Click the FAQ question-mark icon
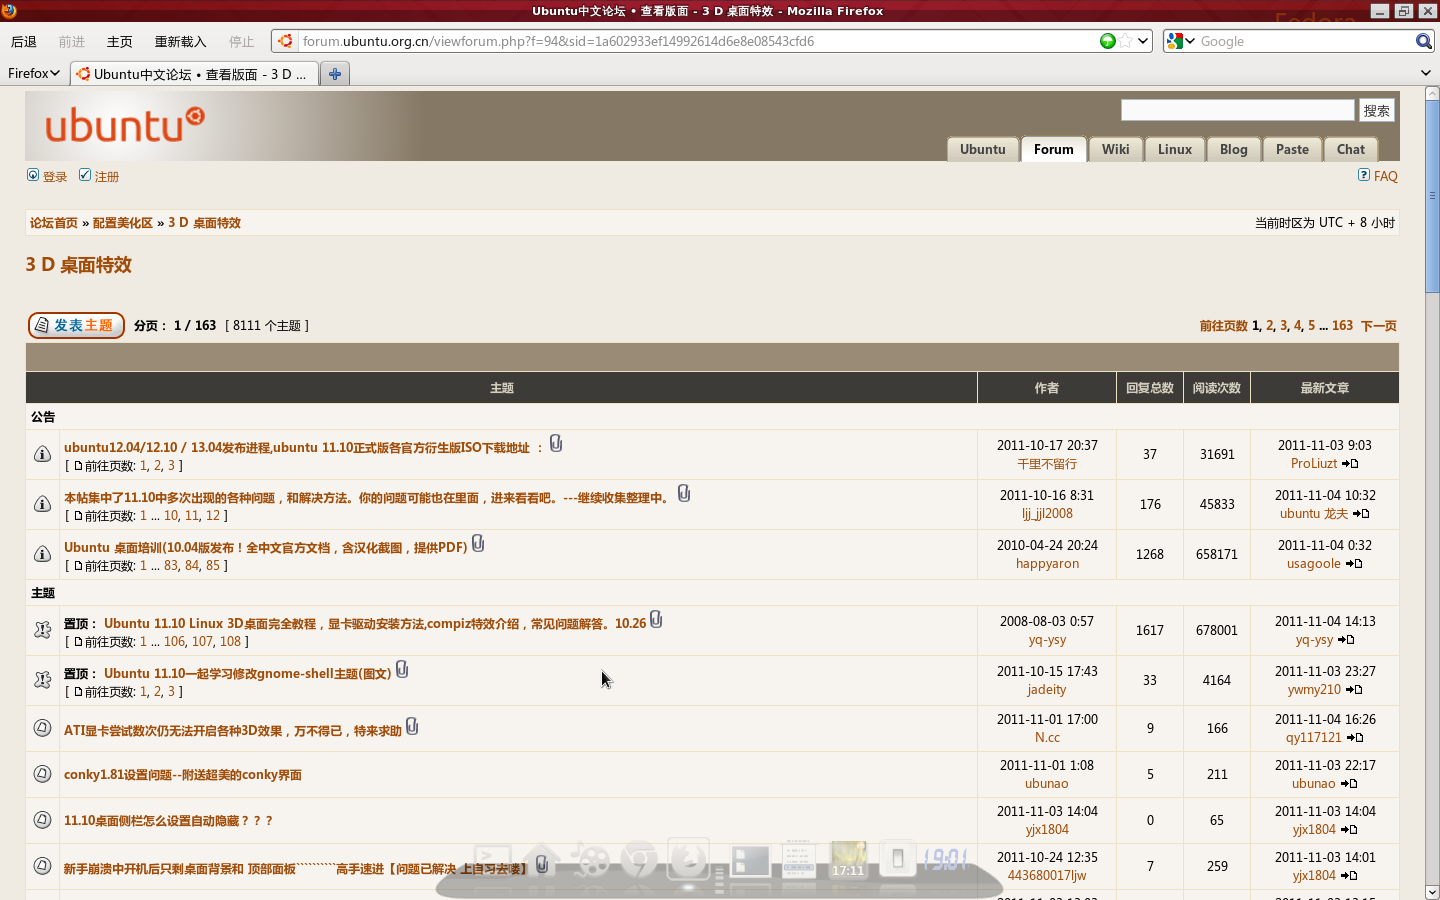Image resolution: width=1440 pixels, height=900 pixels. click(x=1364, y=175)
